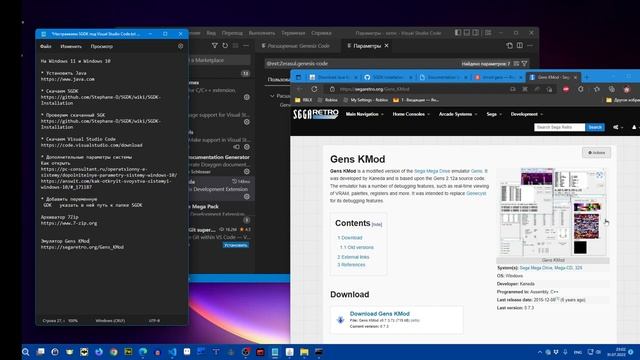Click the settings filter funnel icon in VS Code
This screenshot has height=360, width=640.
point(524,64)
